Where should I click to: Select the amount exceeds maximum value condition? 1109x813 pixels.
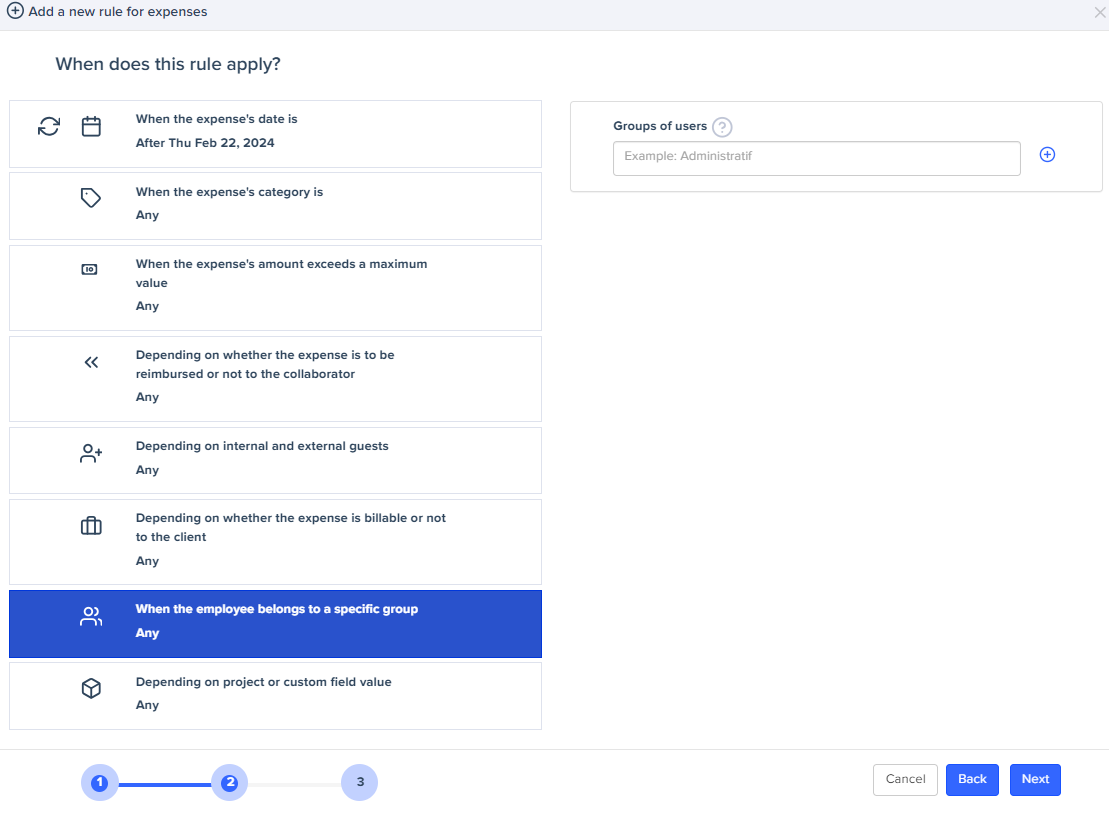(275, 287)
